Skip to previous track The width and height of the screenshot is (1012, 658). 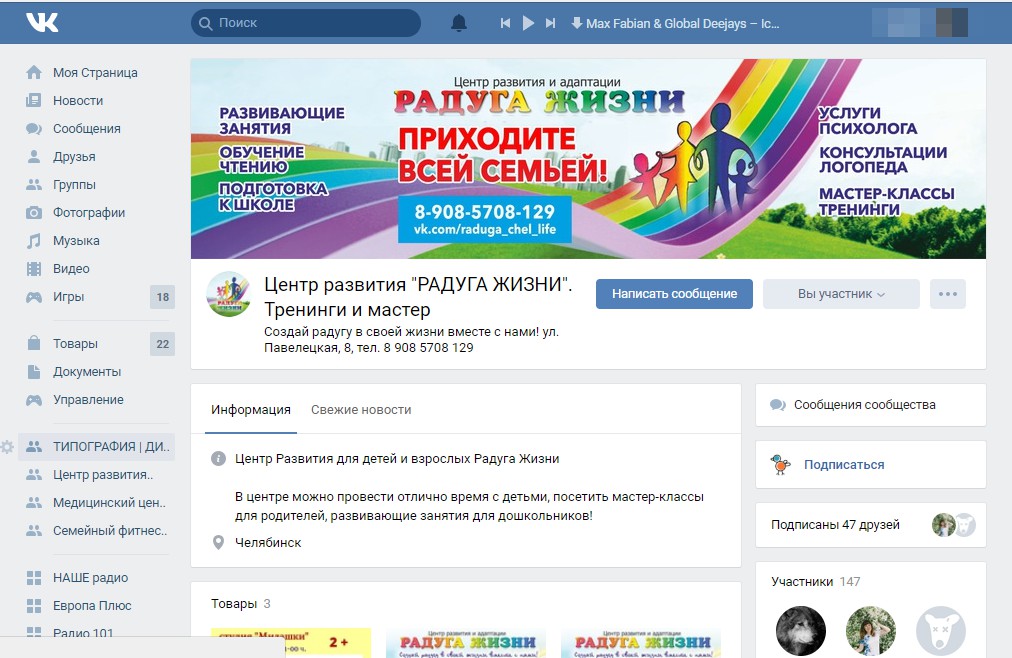(505, 23)
